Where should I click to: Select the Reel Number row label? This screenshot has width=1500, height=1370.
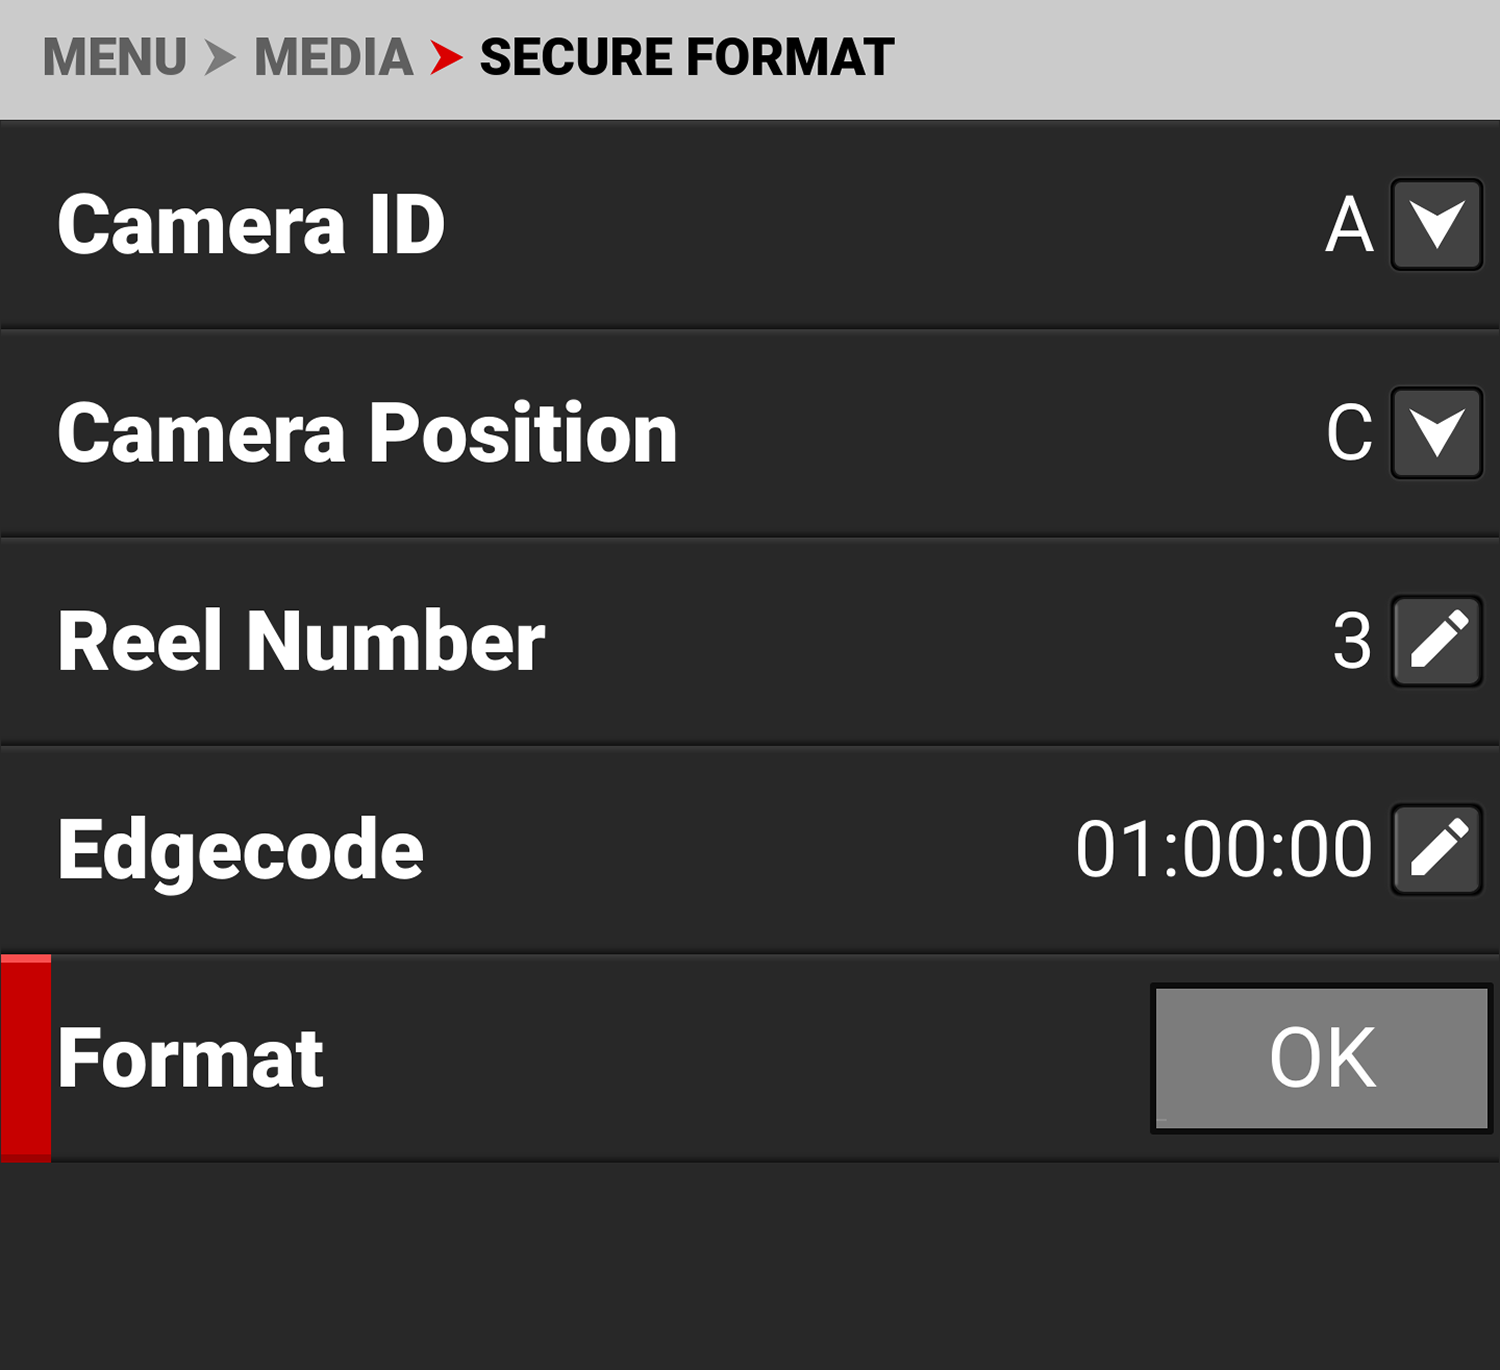click(301, 641)
